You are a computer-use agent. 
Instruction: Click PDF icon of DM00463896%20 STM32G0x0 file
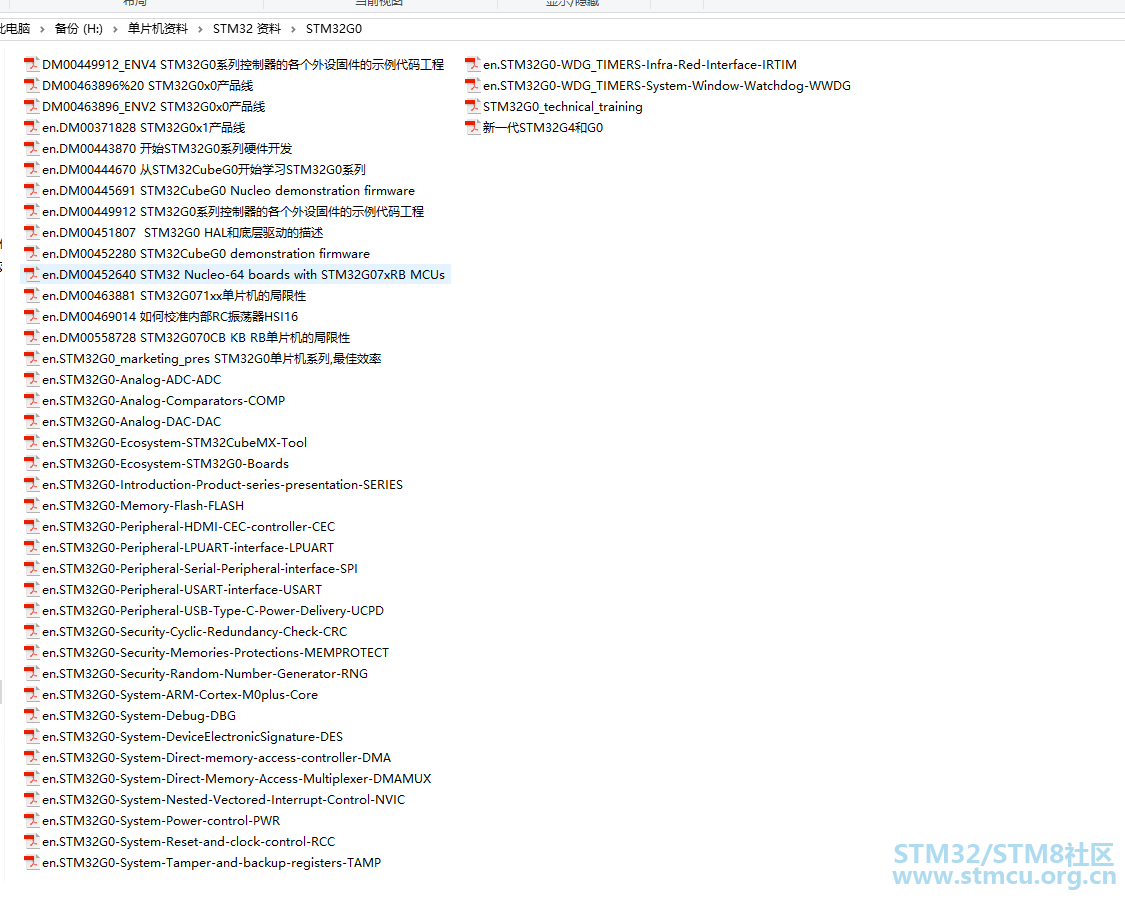click(31, 85)
